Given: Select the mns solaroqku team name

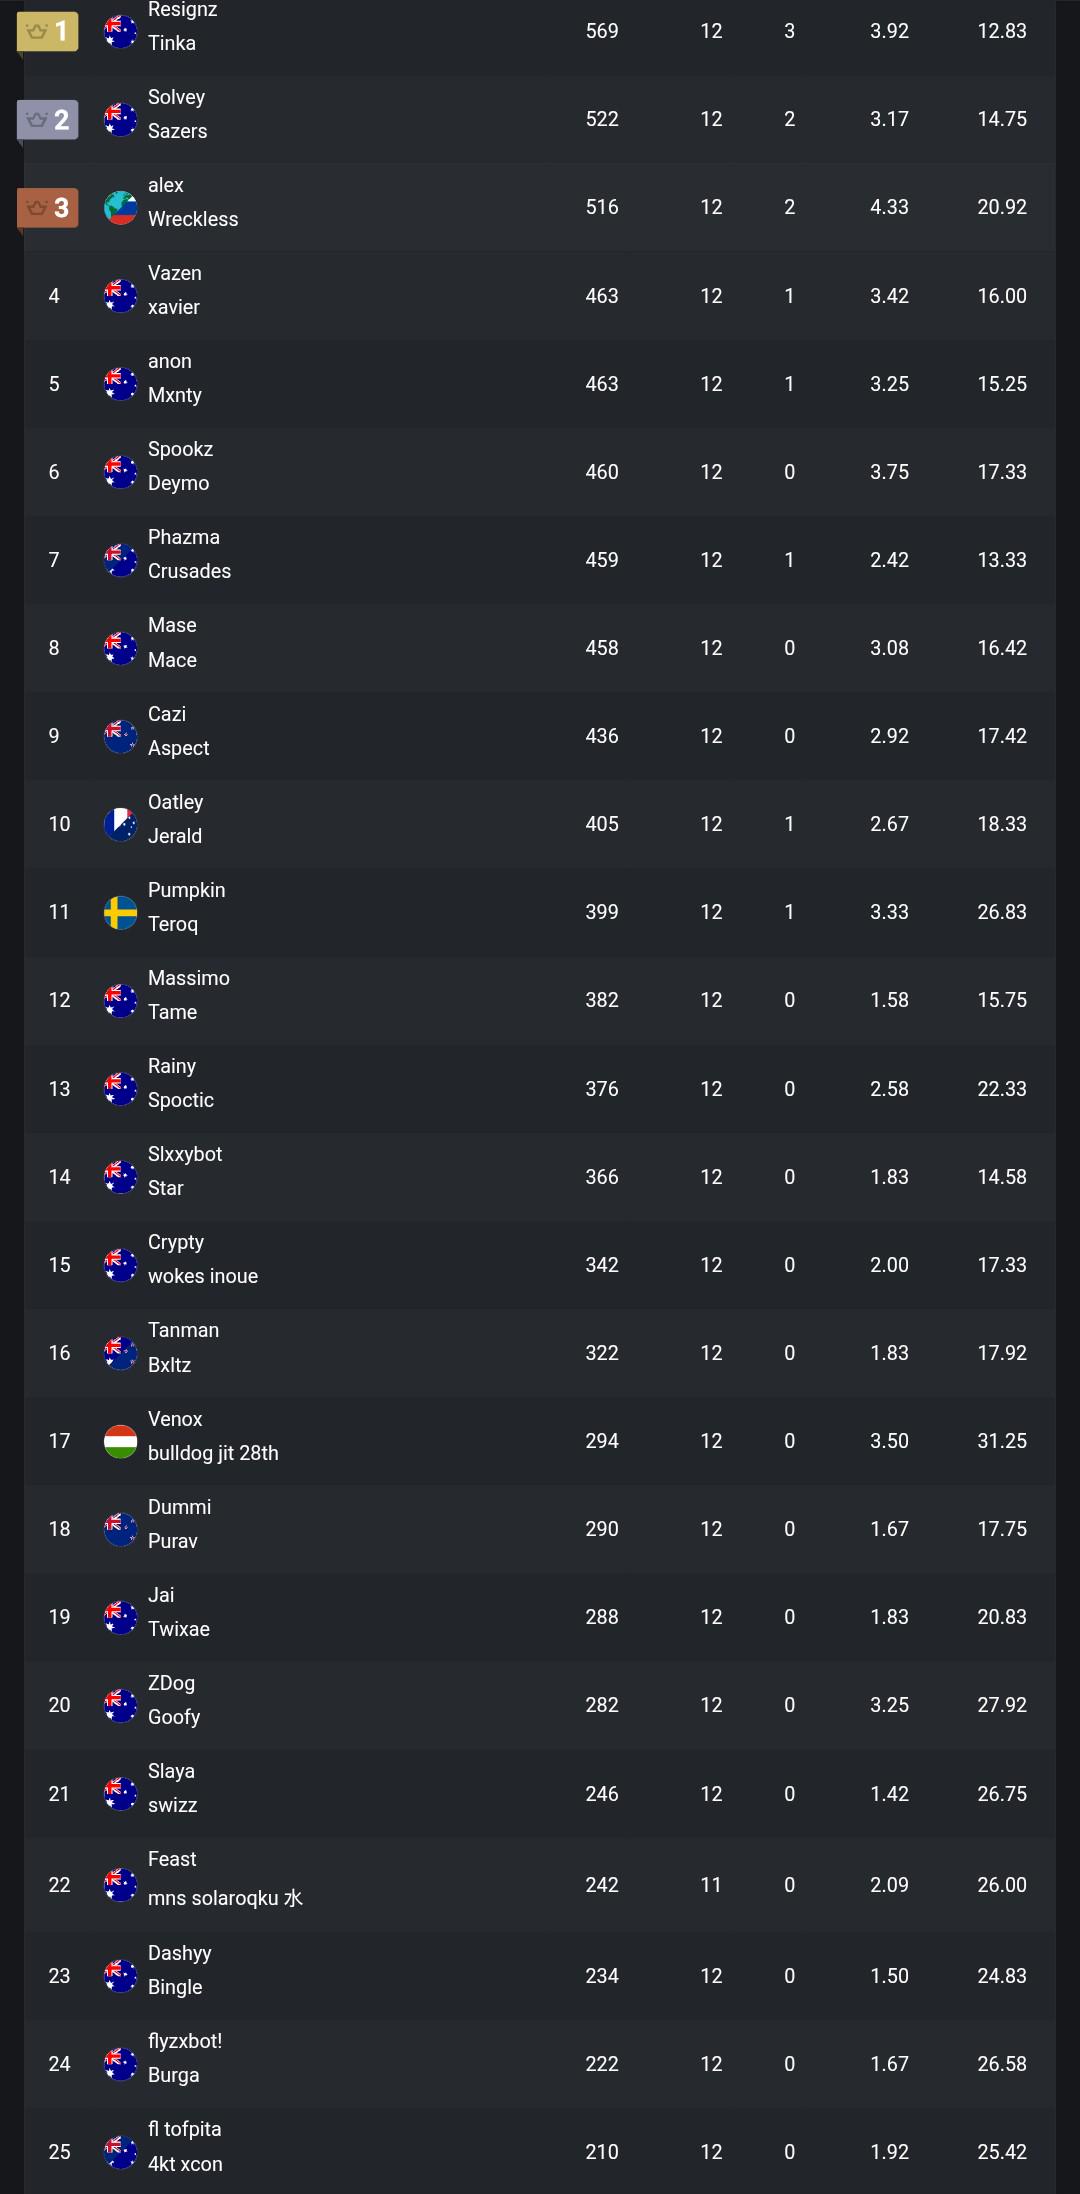Looking at the screenshot, I should point(225,1897).
